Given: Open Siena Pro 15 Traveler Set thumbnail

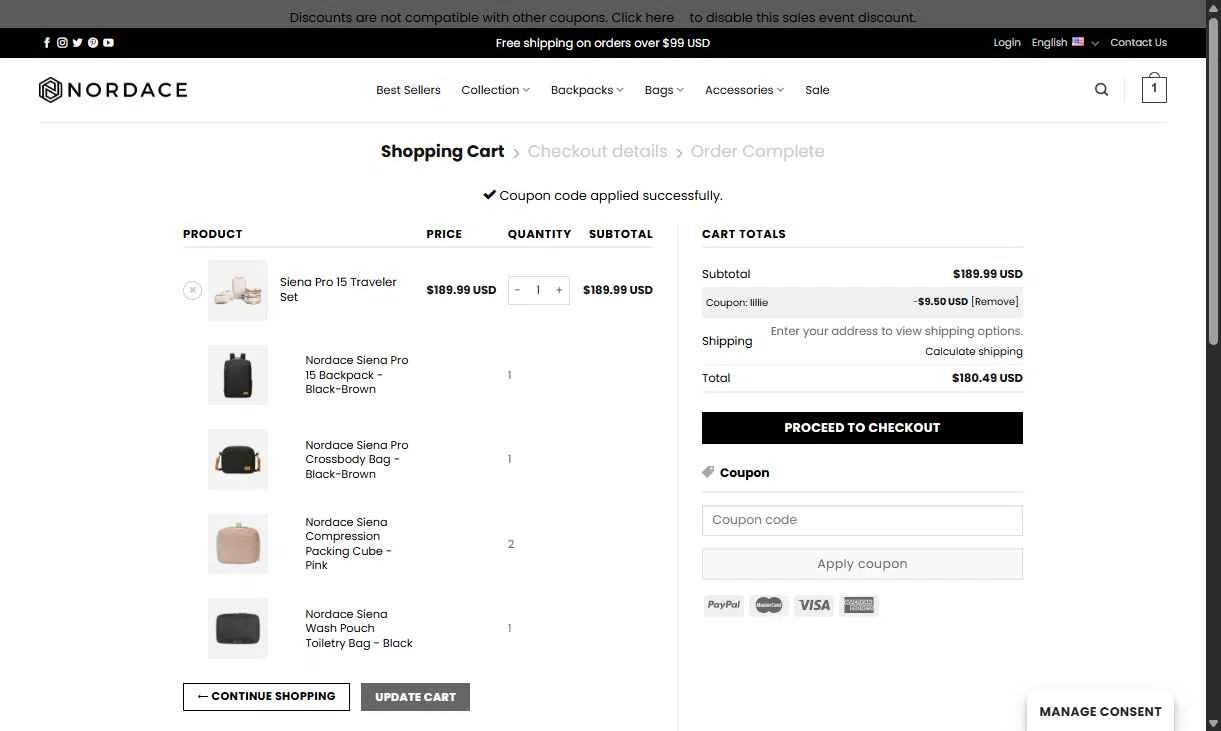Looking at the screenshot, I should tap(238, 290).
